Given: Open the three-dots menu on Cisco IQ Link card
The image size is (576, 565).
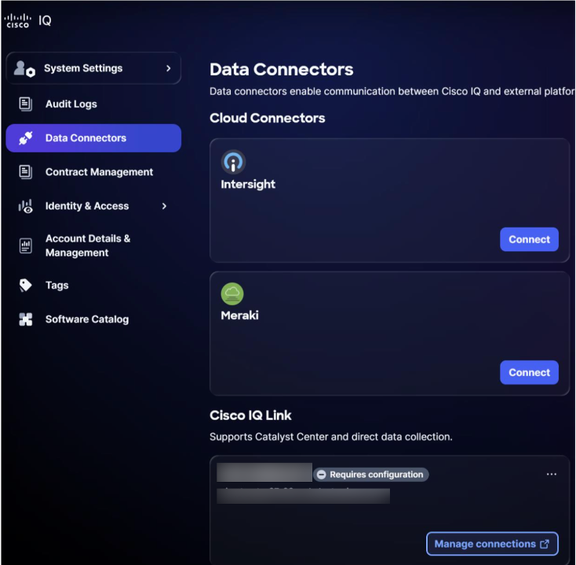Looking at the screenshot, I should [x=551, y=474].
